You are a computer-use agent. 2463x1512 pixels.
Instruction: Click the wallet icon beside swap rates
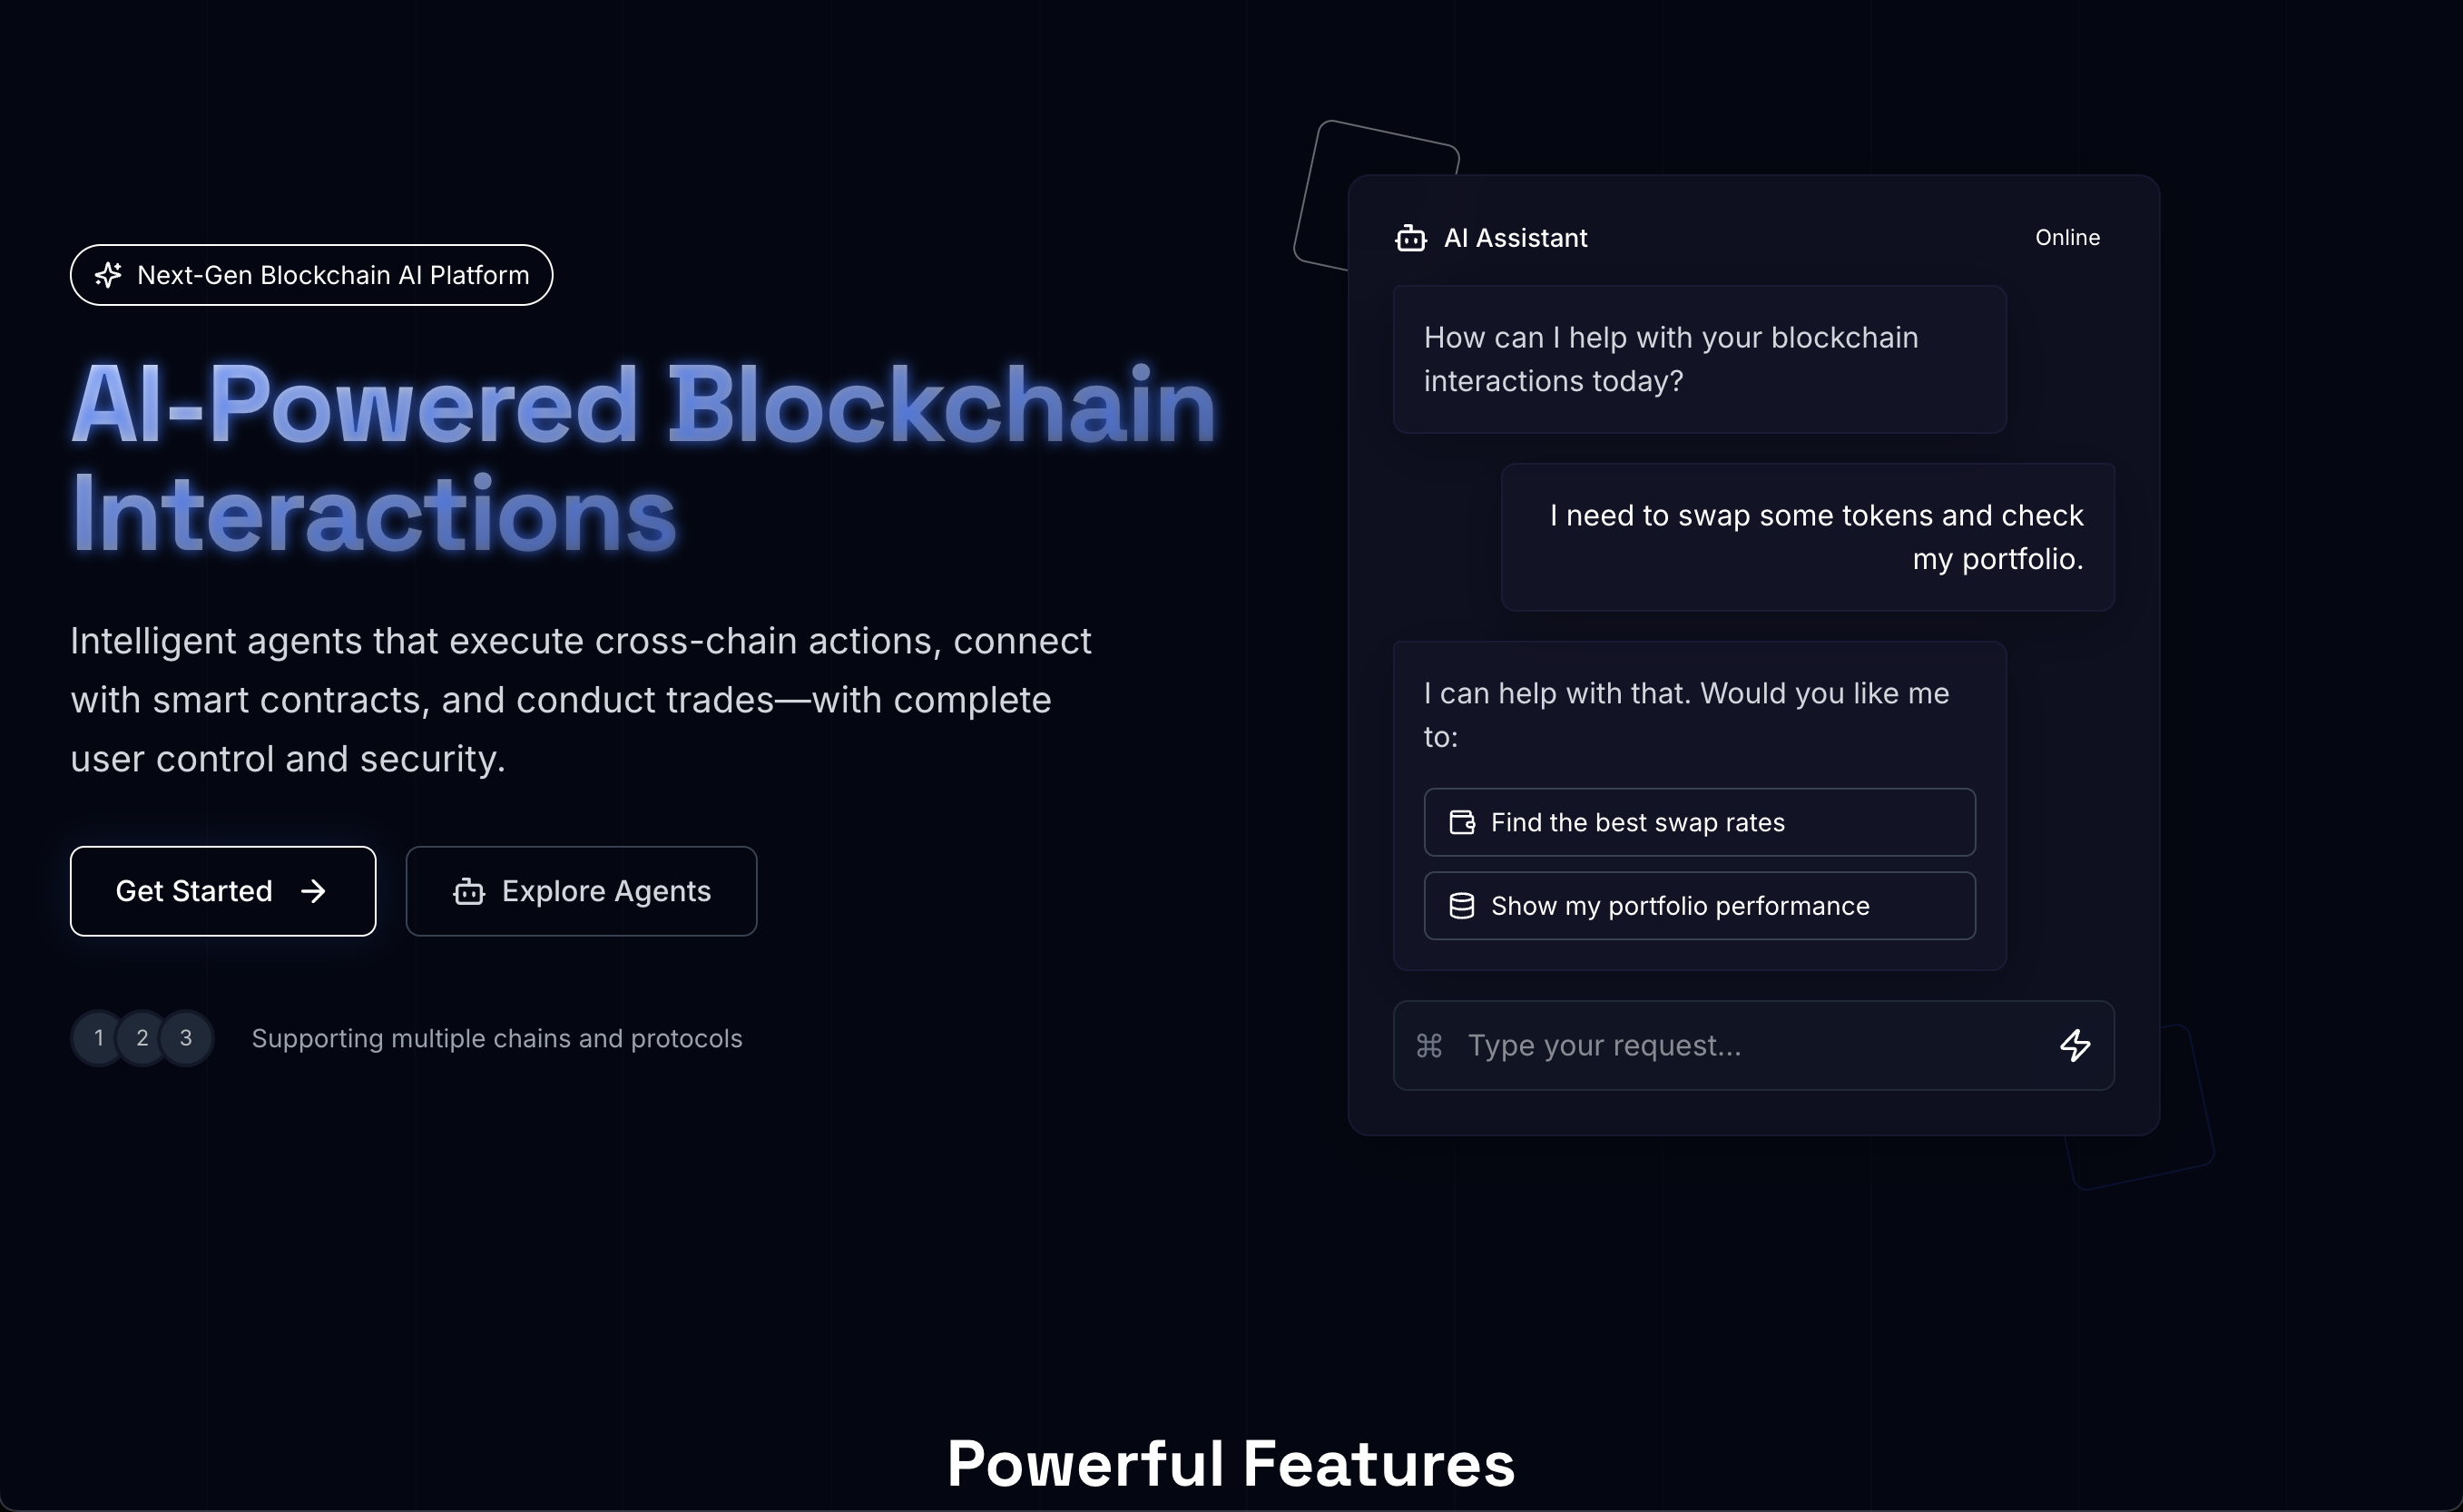point(1462,822)
